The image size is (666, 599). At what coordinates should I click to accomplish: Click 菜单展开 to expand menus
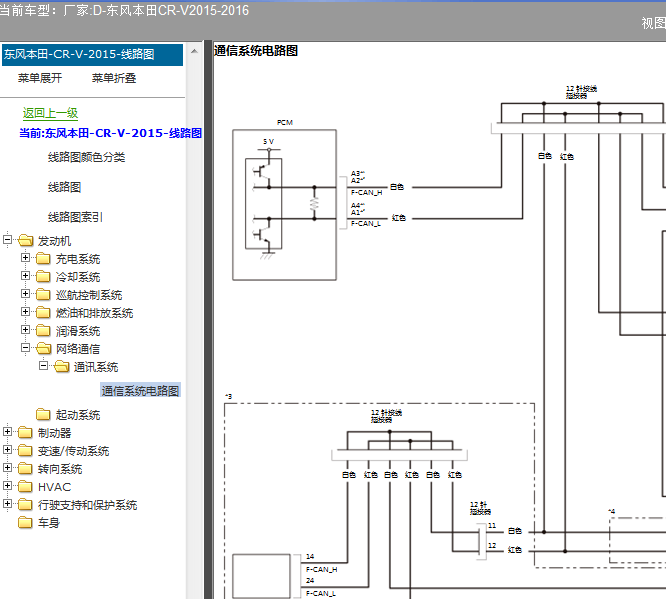click(x=40, y=78)
